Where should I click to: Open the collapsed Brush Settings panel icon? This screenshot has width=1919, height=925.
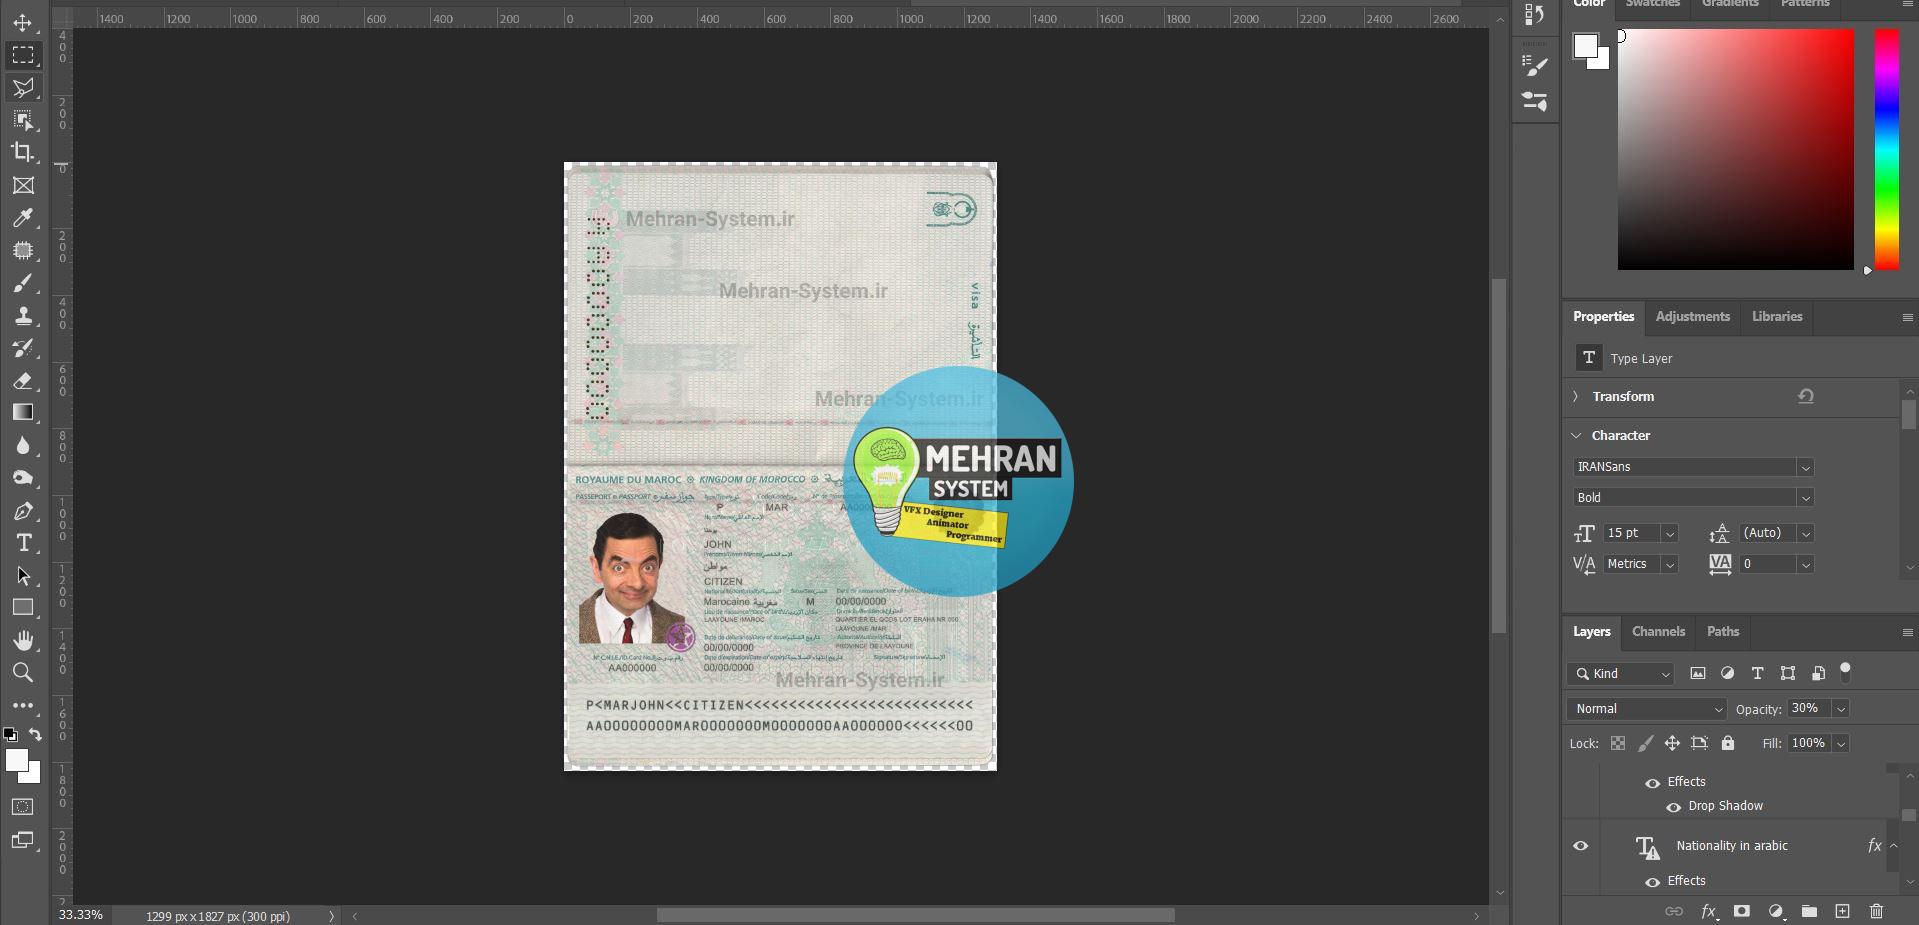tap(1534, 66)
